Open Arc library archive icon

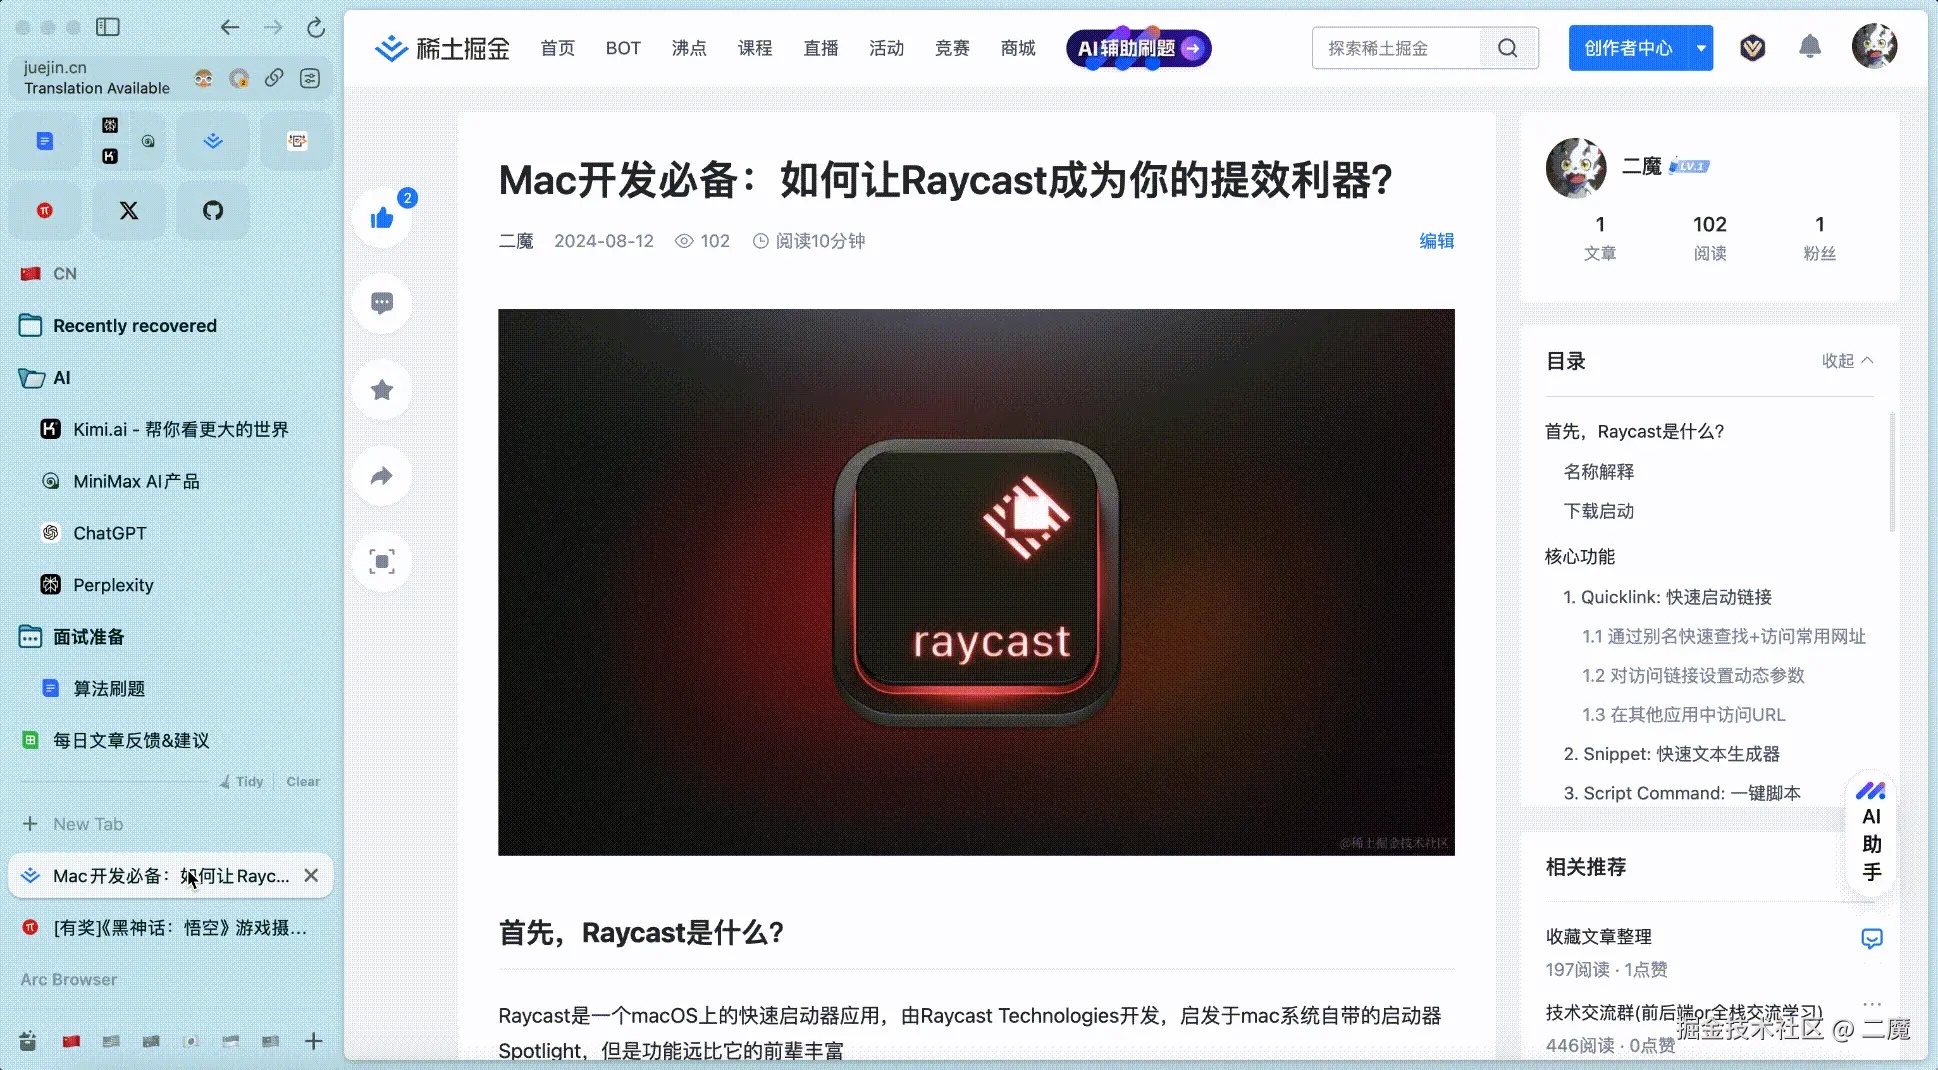pos(28,1041)
